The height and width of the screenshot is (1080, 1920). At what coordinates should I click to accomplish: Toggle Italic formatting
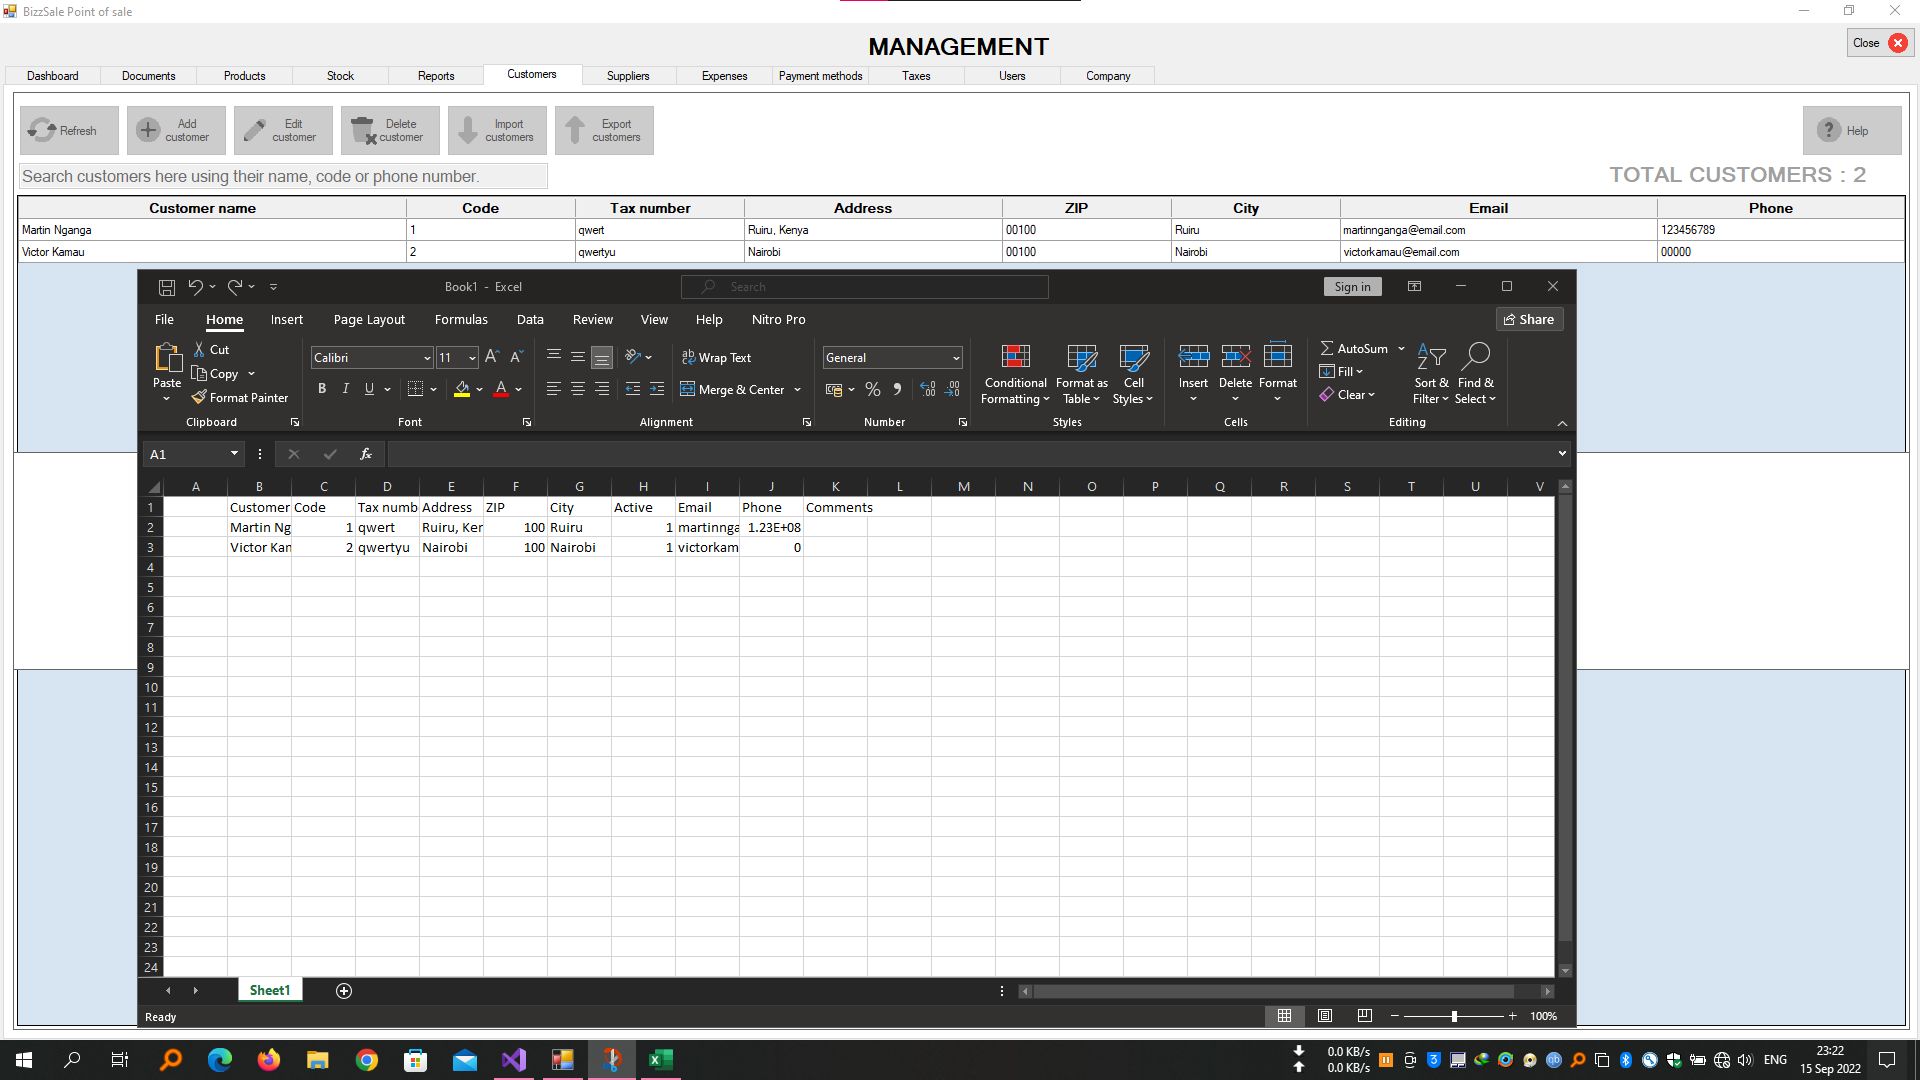coord(346,389)
